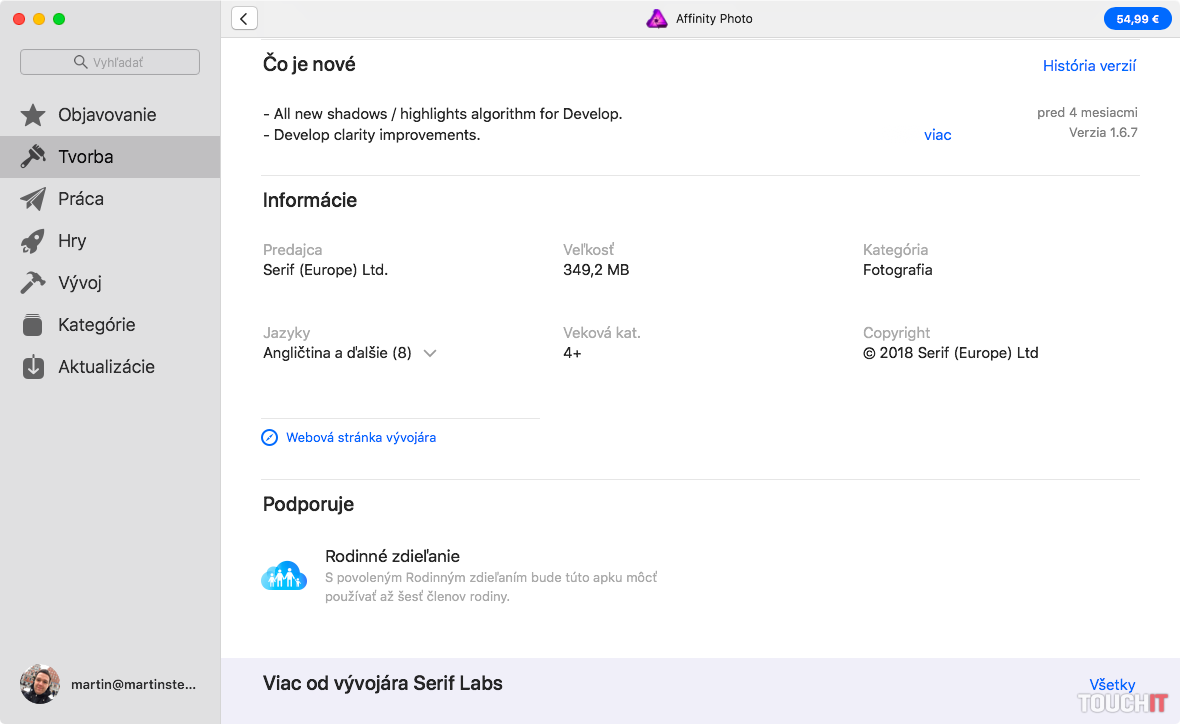Click the Objavovanie star icon
Image resolution: width=1180 pixels, height=724 pixels.
pyautogui.click(x=33, y=115)
